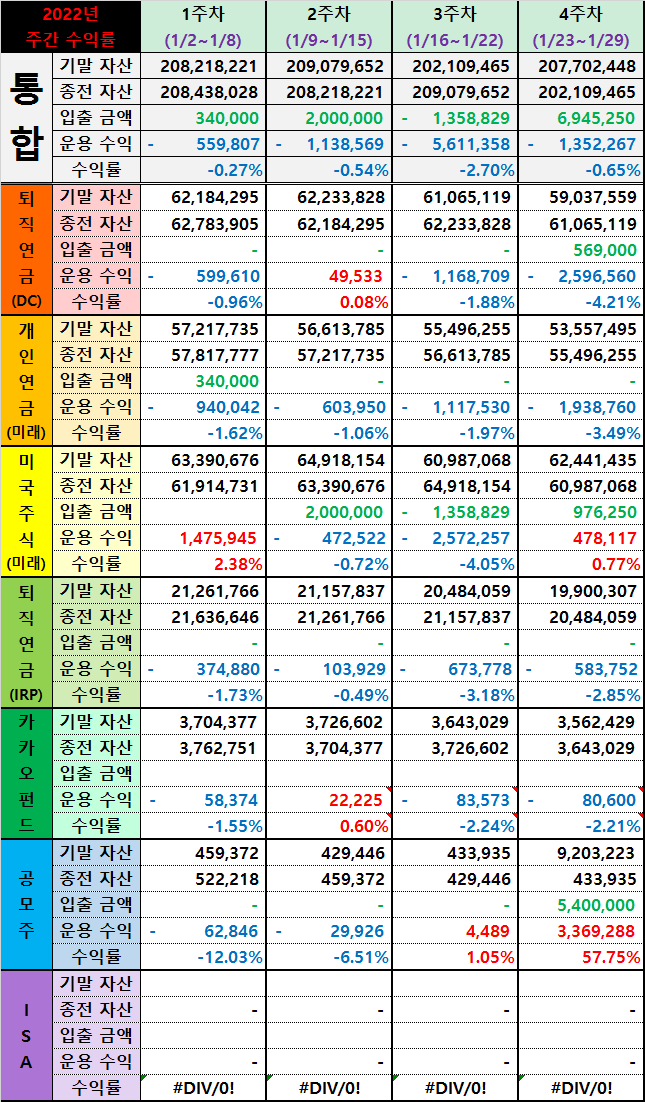Viewport: 645px width, 1102px height.
Task: Click the red 0.08% 수익률 cell
Action: click(x=329, y=302)
